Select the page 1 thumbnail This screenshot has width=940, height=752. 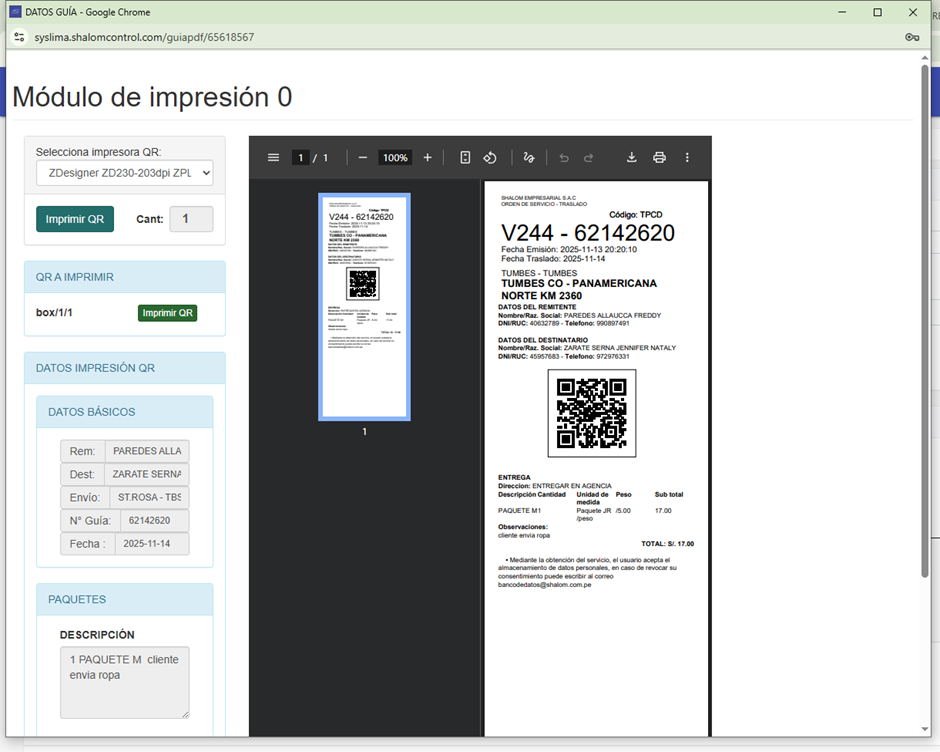(364, 306)
